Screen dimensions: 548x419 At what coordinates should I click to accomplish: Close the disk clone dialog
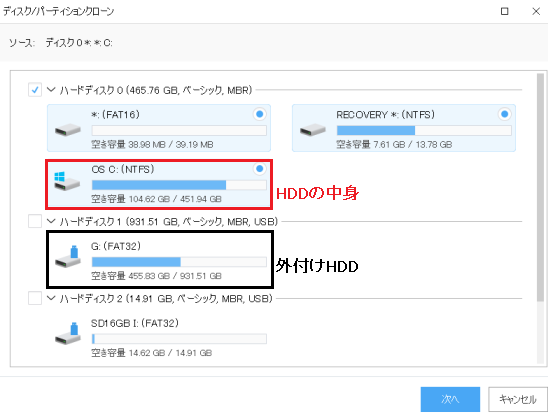point(536,12)
